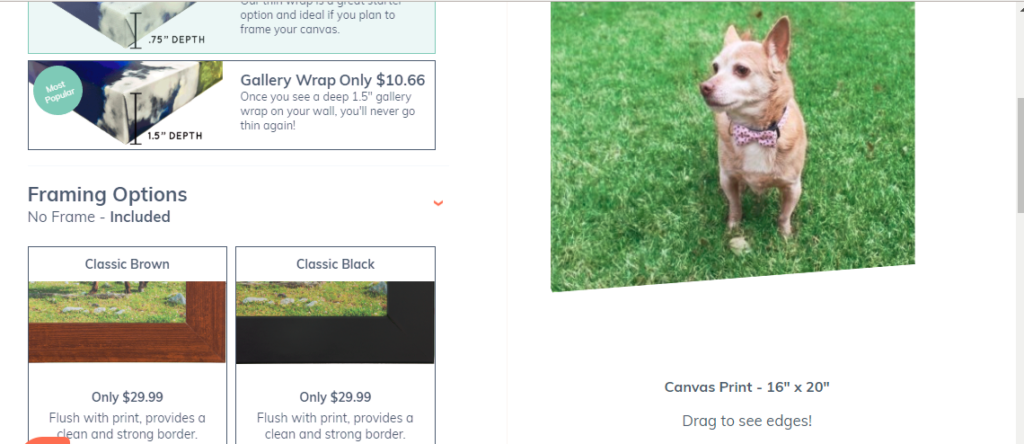Select the Classic Black frame card
Viewport: 1024px width, 444px height.
pos(335,345)
